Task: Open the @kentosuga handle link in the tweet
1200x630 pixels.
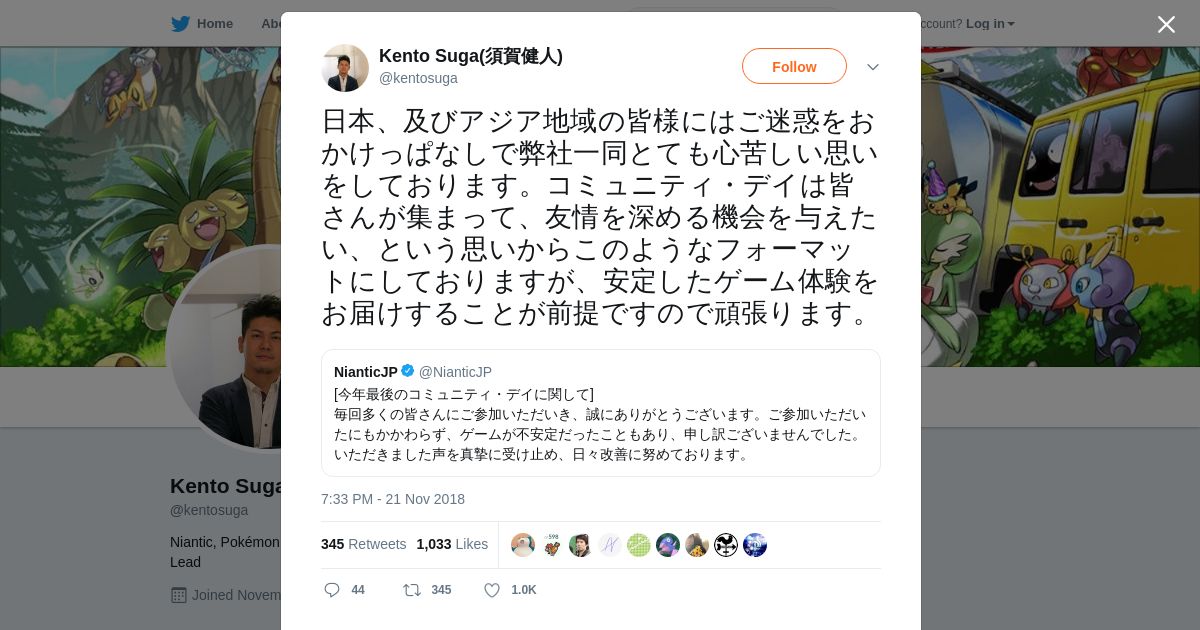Action: tap(418, 78)
